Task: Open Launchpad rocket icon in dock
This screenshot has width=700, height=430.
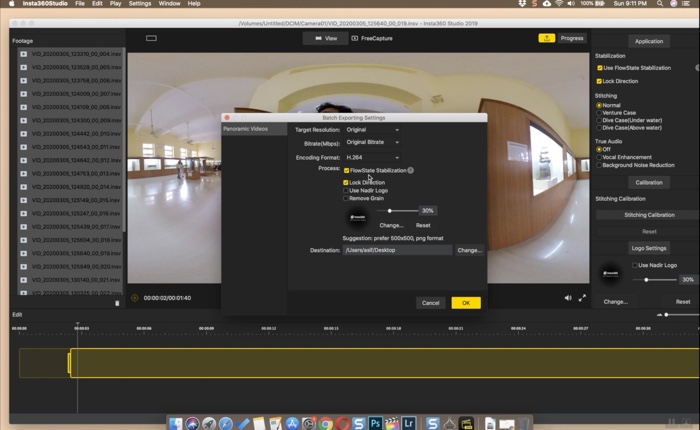Action: pos(209,423)
